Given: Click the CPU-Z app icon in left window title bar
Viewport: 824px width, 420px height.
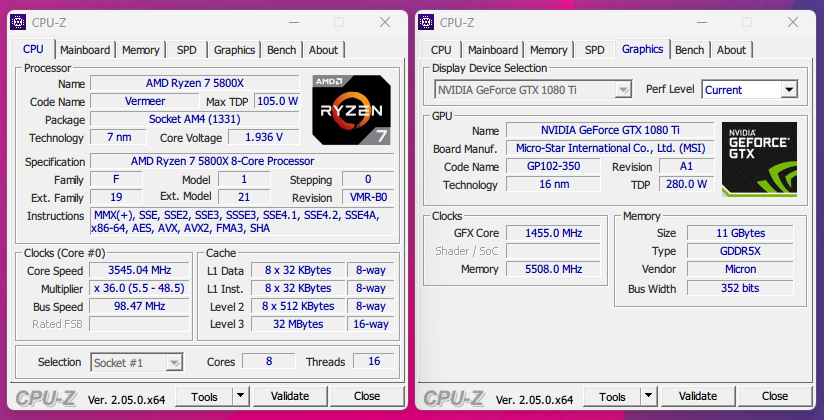Looking at the screenshot, I should click(18, 23).
